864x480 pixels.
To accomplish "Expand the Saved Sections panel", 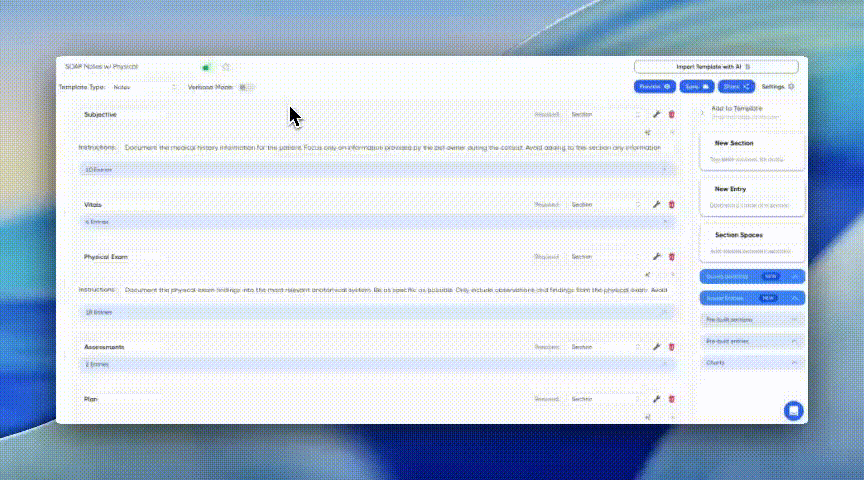I will pyautogui.click(x=752, y=276).
